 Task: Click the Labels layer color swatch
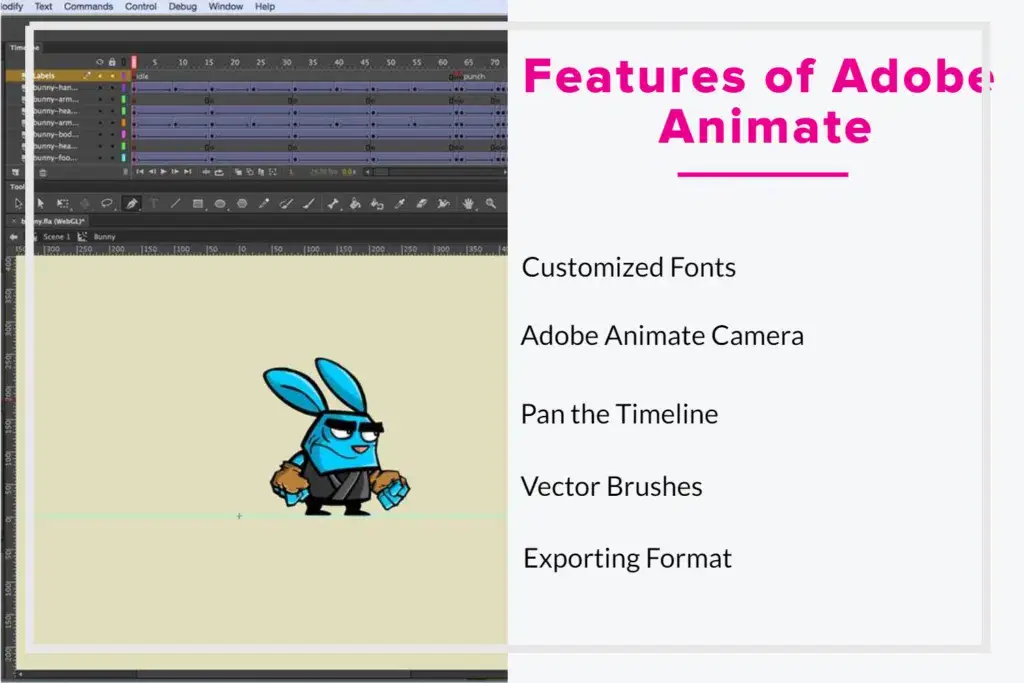pos(124,75)
